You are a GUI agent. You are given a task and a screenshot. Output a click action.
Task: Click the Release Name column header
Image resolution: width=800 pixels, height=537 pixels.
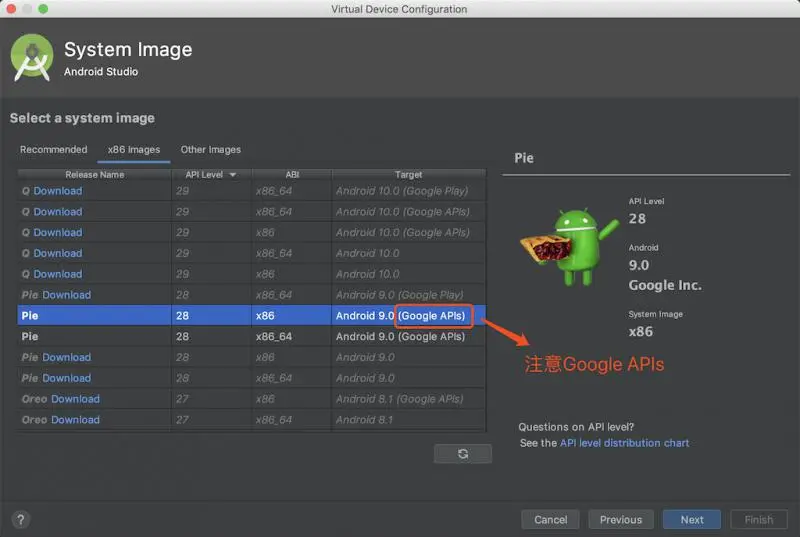[x=94, y=174]
